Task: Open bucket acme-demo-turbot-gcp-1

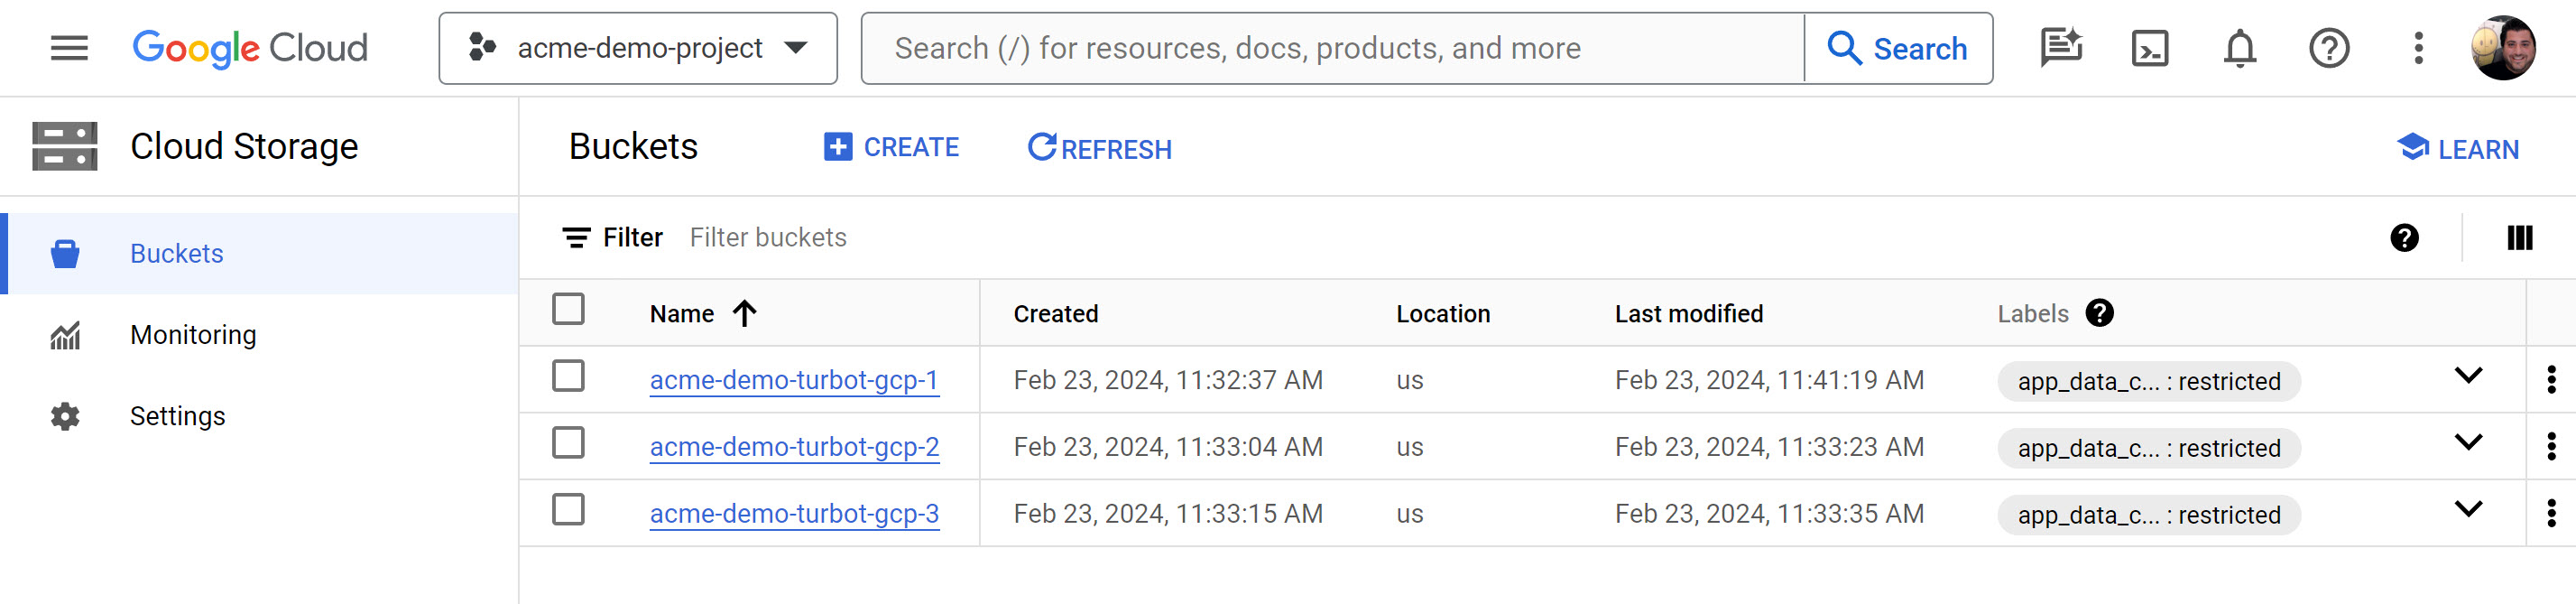Action: (794, 380)
